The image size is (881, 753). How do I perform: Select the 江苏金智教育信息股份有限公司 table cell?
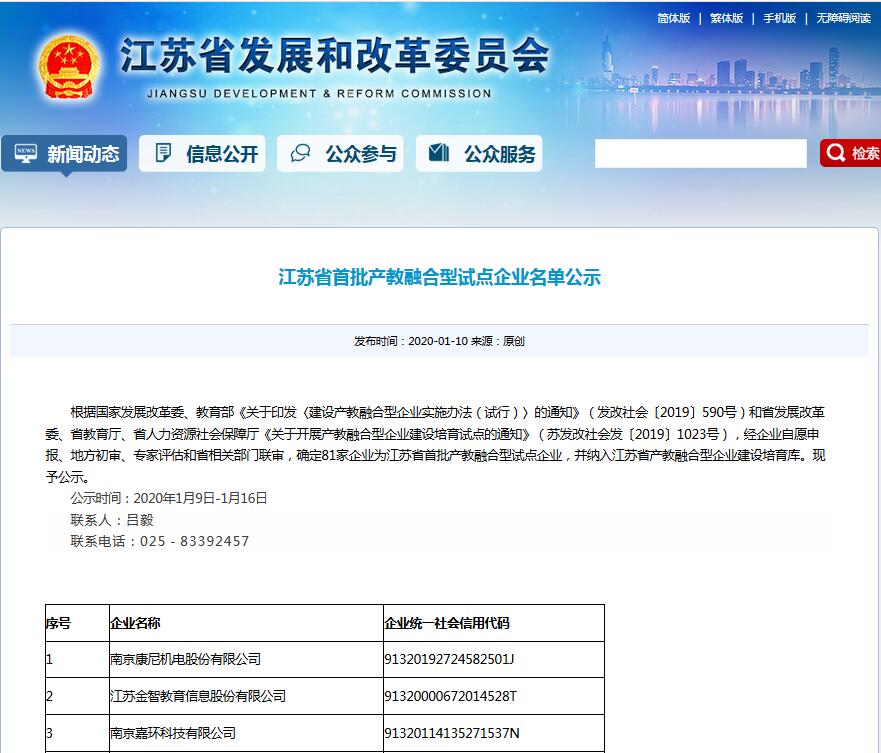click(198, 696)
